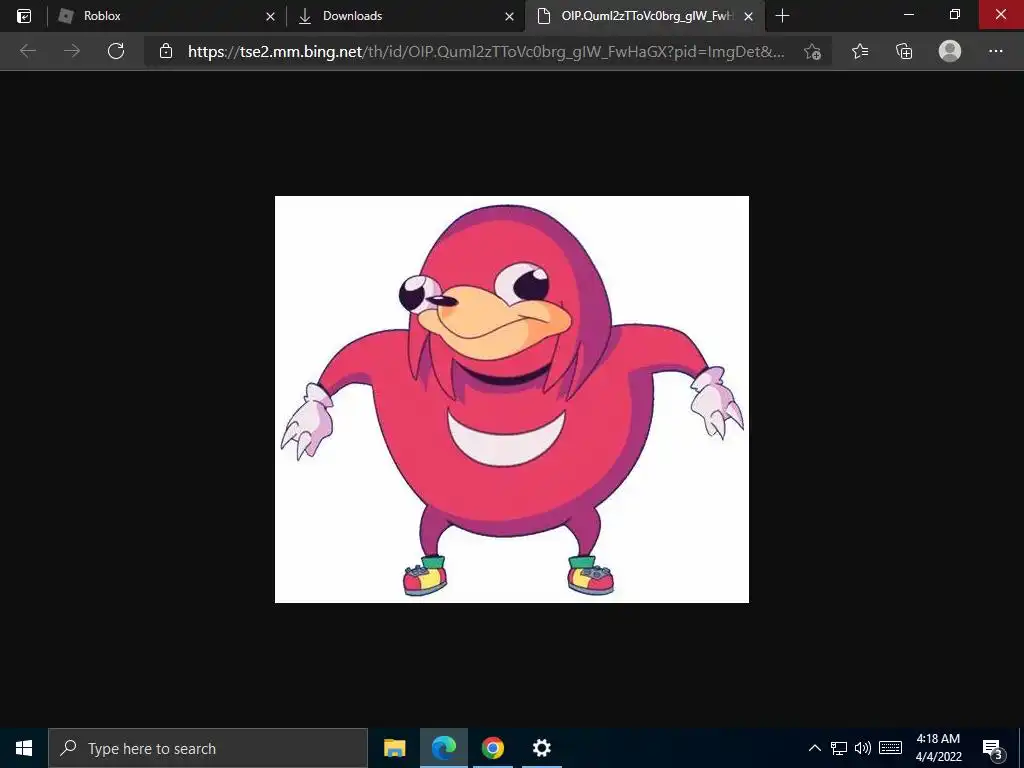Close the Downloads tab

coord(509,16)
